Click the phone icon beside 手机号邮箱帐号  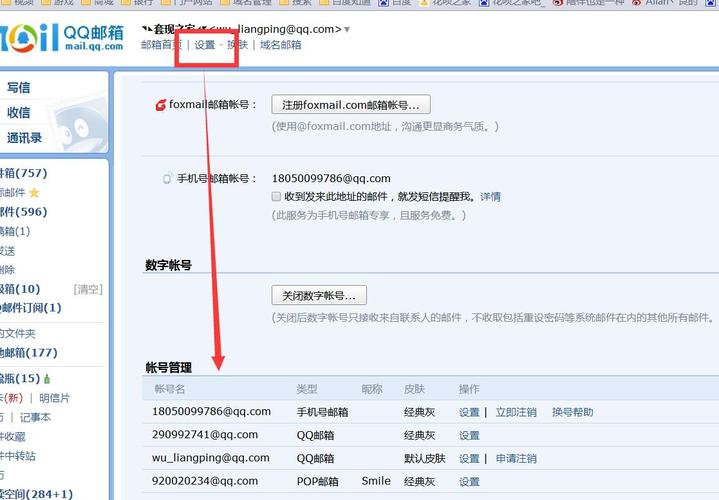pos(167,179)
